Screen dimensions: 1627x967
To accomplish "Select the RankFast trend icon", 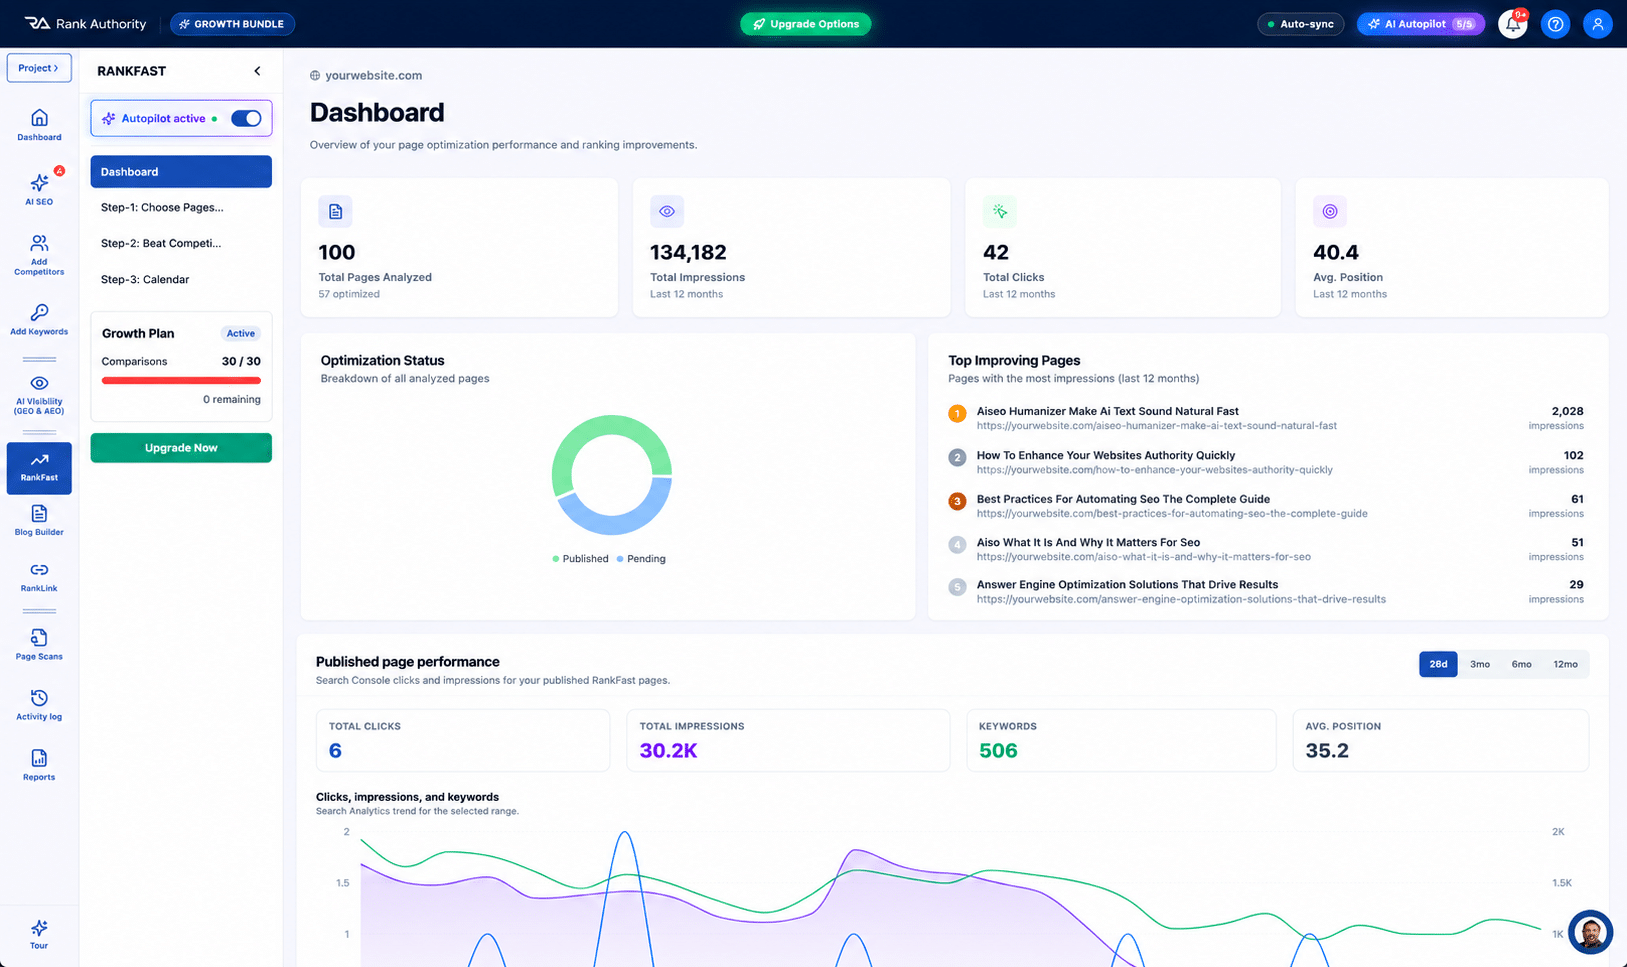I will pyautogui.click(x=39, y=460).
